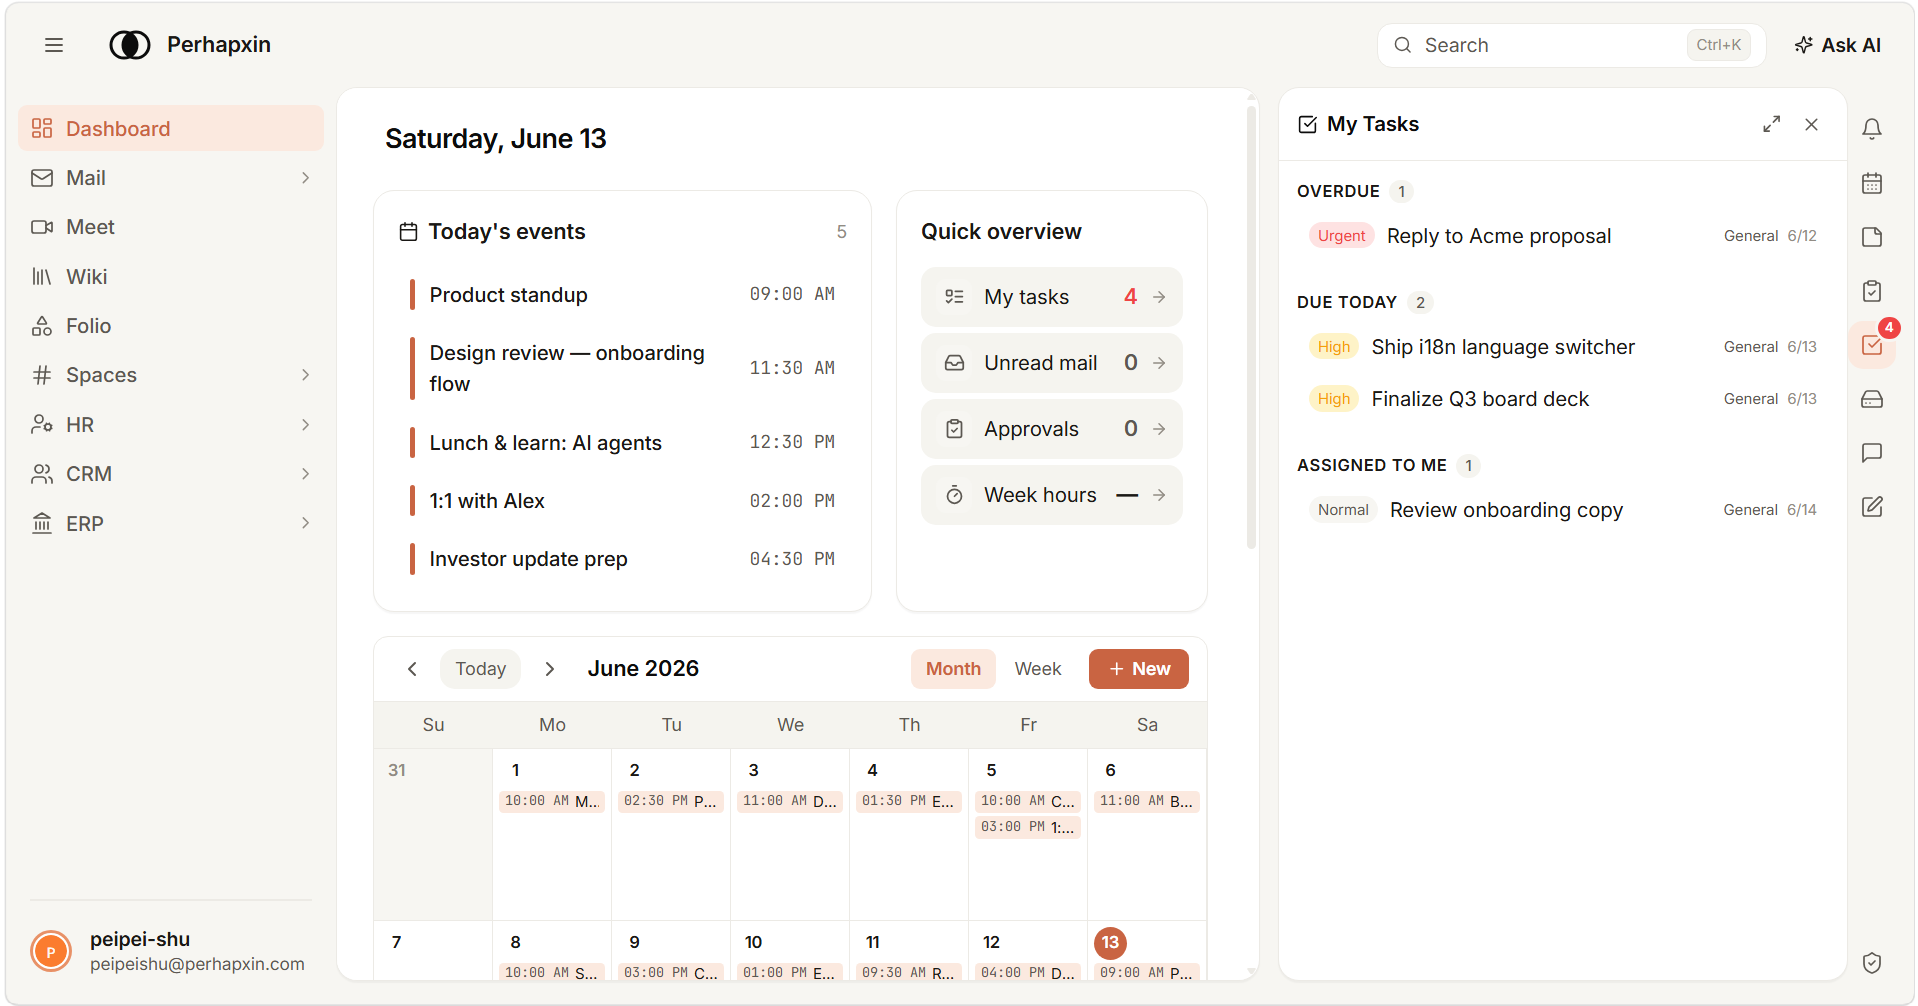Open Folio in the sidebar
The width and height of the screenshot is (1918, 1006).
[x=171, y=326]
